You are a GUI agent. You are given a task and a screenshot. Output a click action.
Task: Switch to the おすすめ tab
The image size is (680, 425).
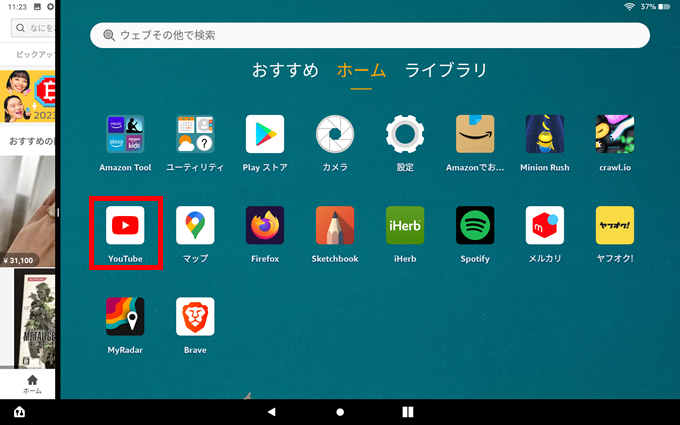(x=285, y=70)
